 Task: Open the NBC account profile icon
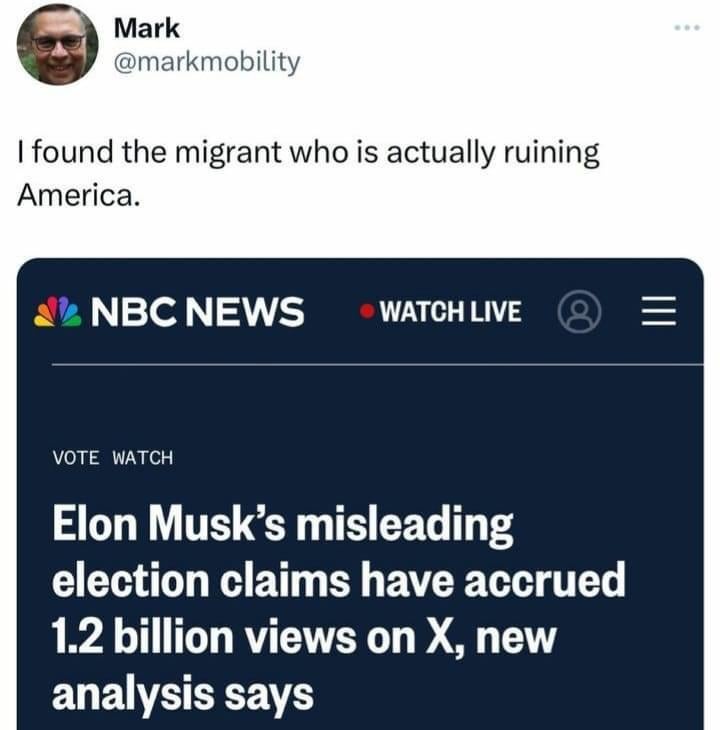tap(580, 313)
